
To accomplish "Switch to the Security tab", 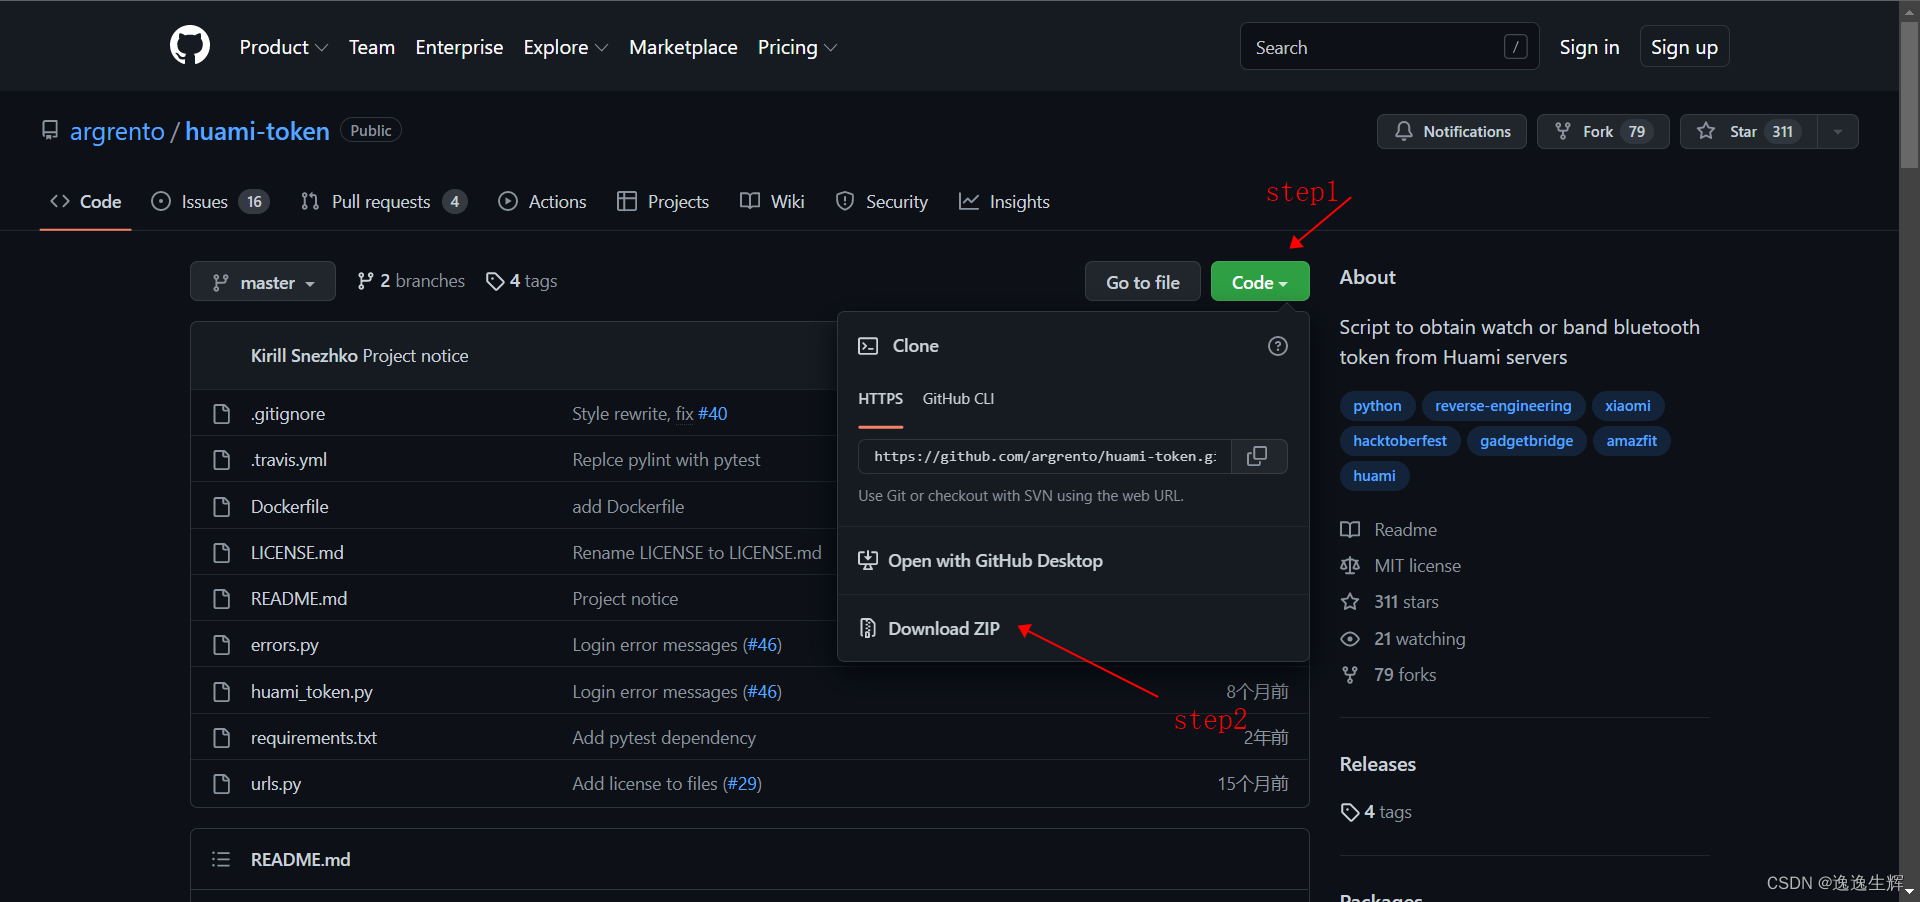I will click(x=881, y=202).
